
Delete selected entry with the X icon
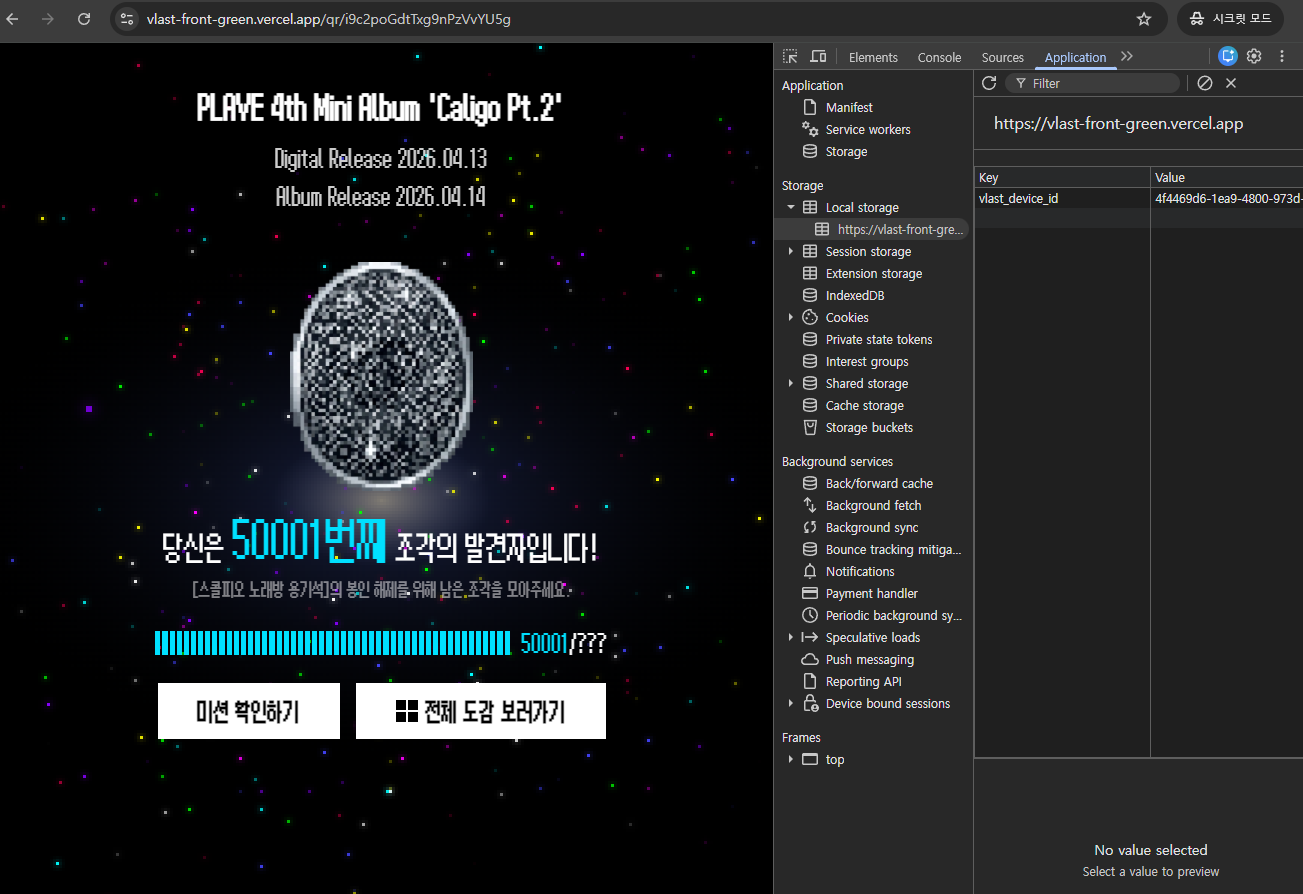[x=1231, y=83]
